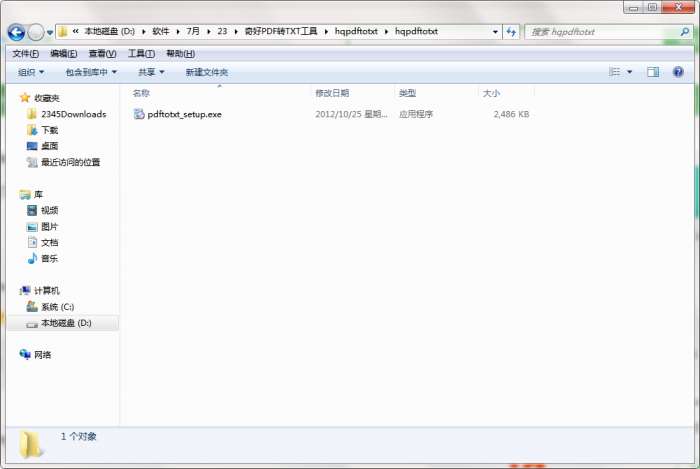The height and width of the screenshot is (469, 700).
Task: Open the Help question mark icon
Action: [x=678, y=72]
